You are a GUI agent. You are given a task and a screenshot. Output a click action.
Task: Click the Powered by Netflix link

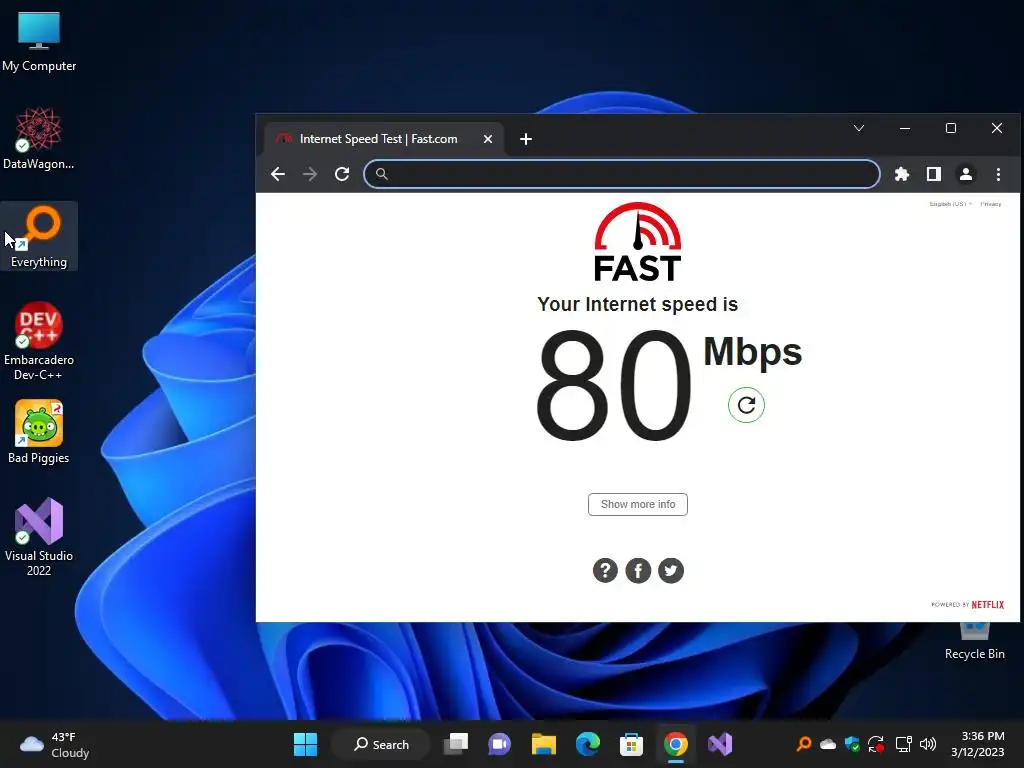pos(967,605)
